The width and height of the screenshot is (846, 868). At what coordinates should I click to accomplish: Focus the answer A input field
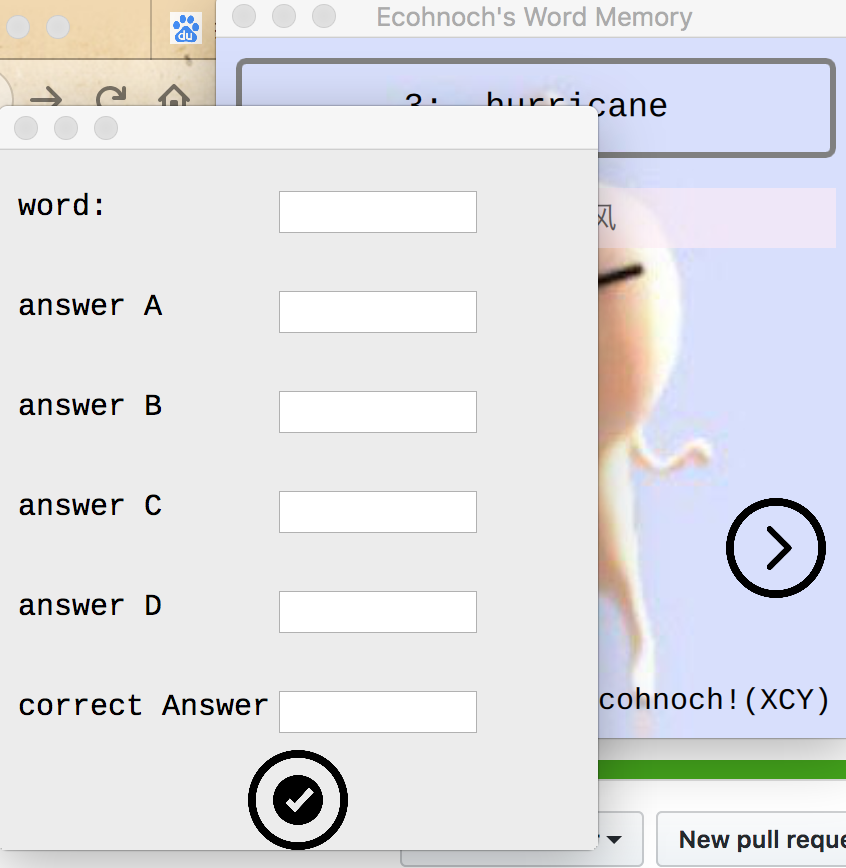(x=378, y=312)
